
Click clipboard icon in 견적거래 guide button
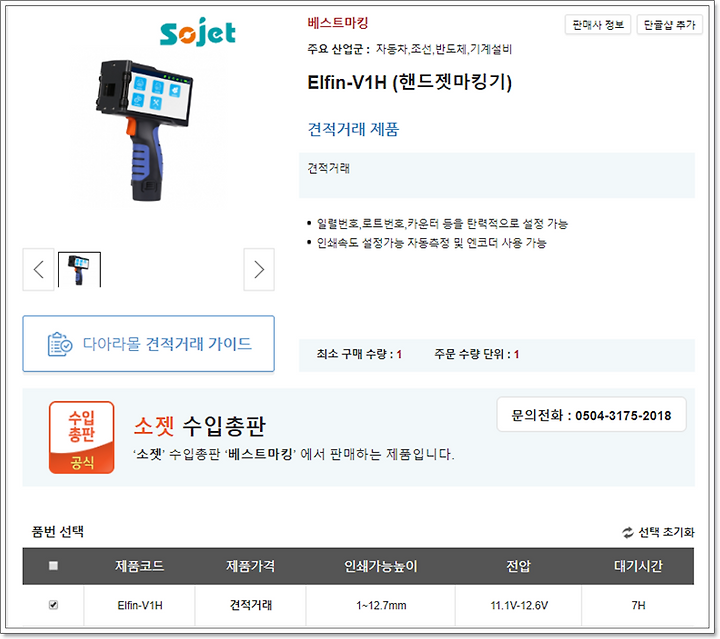pyautogui.click(x=60, y=344)
